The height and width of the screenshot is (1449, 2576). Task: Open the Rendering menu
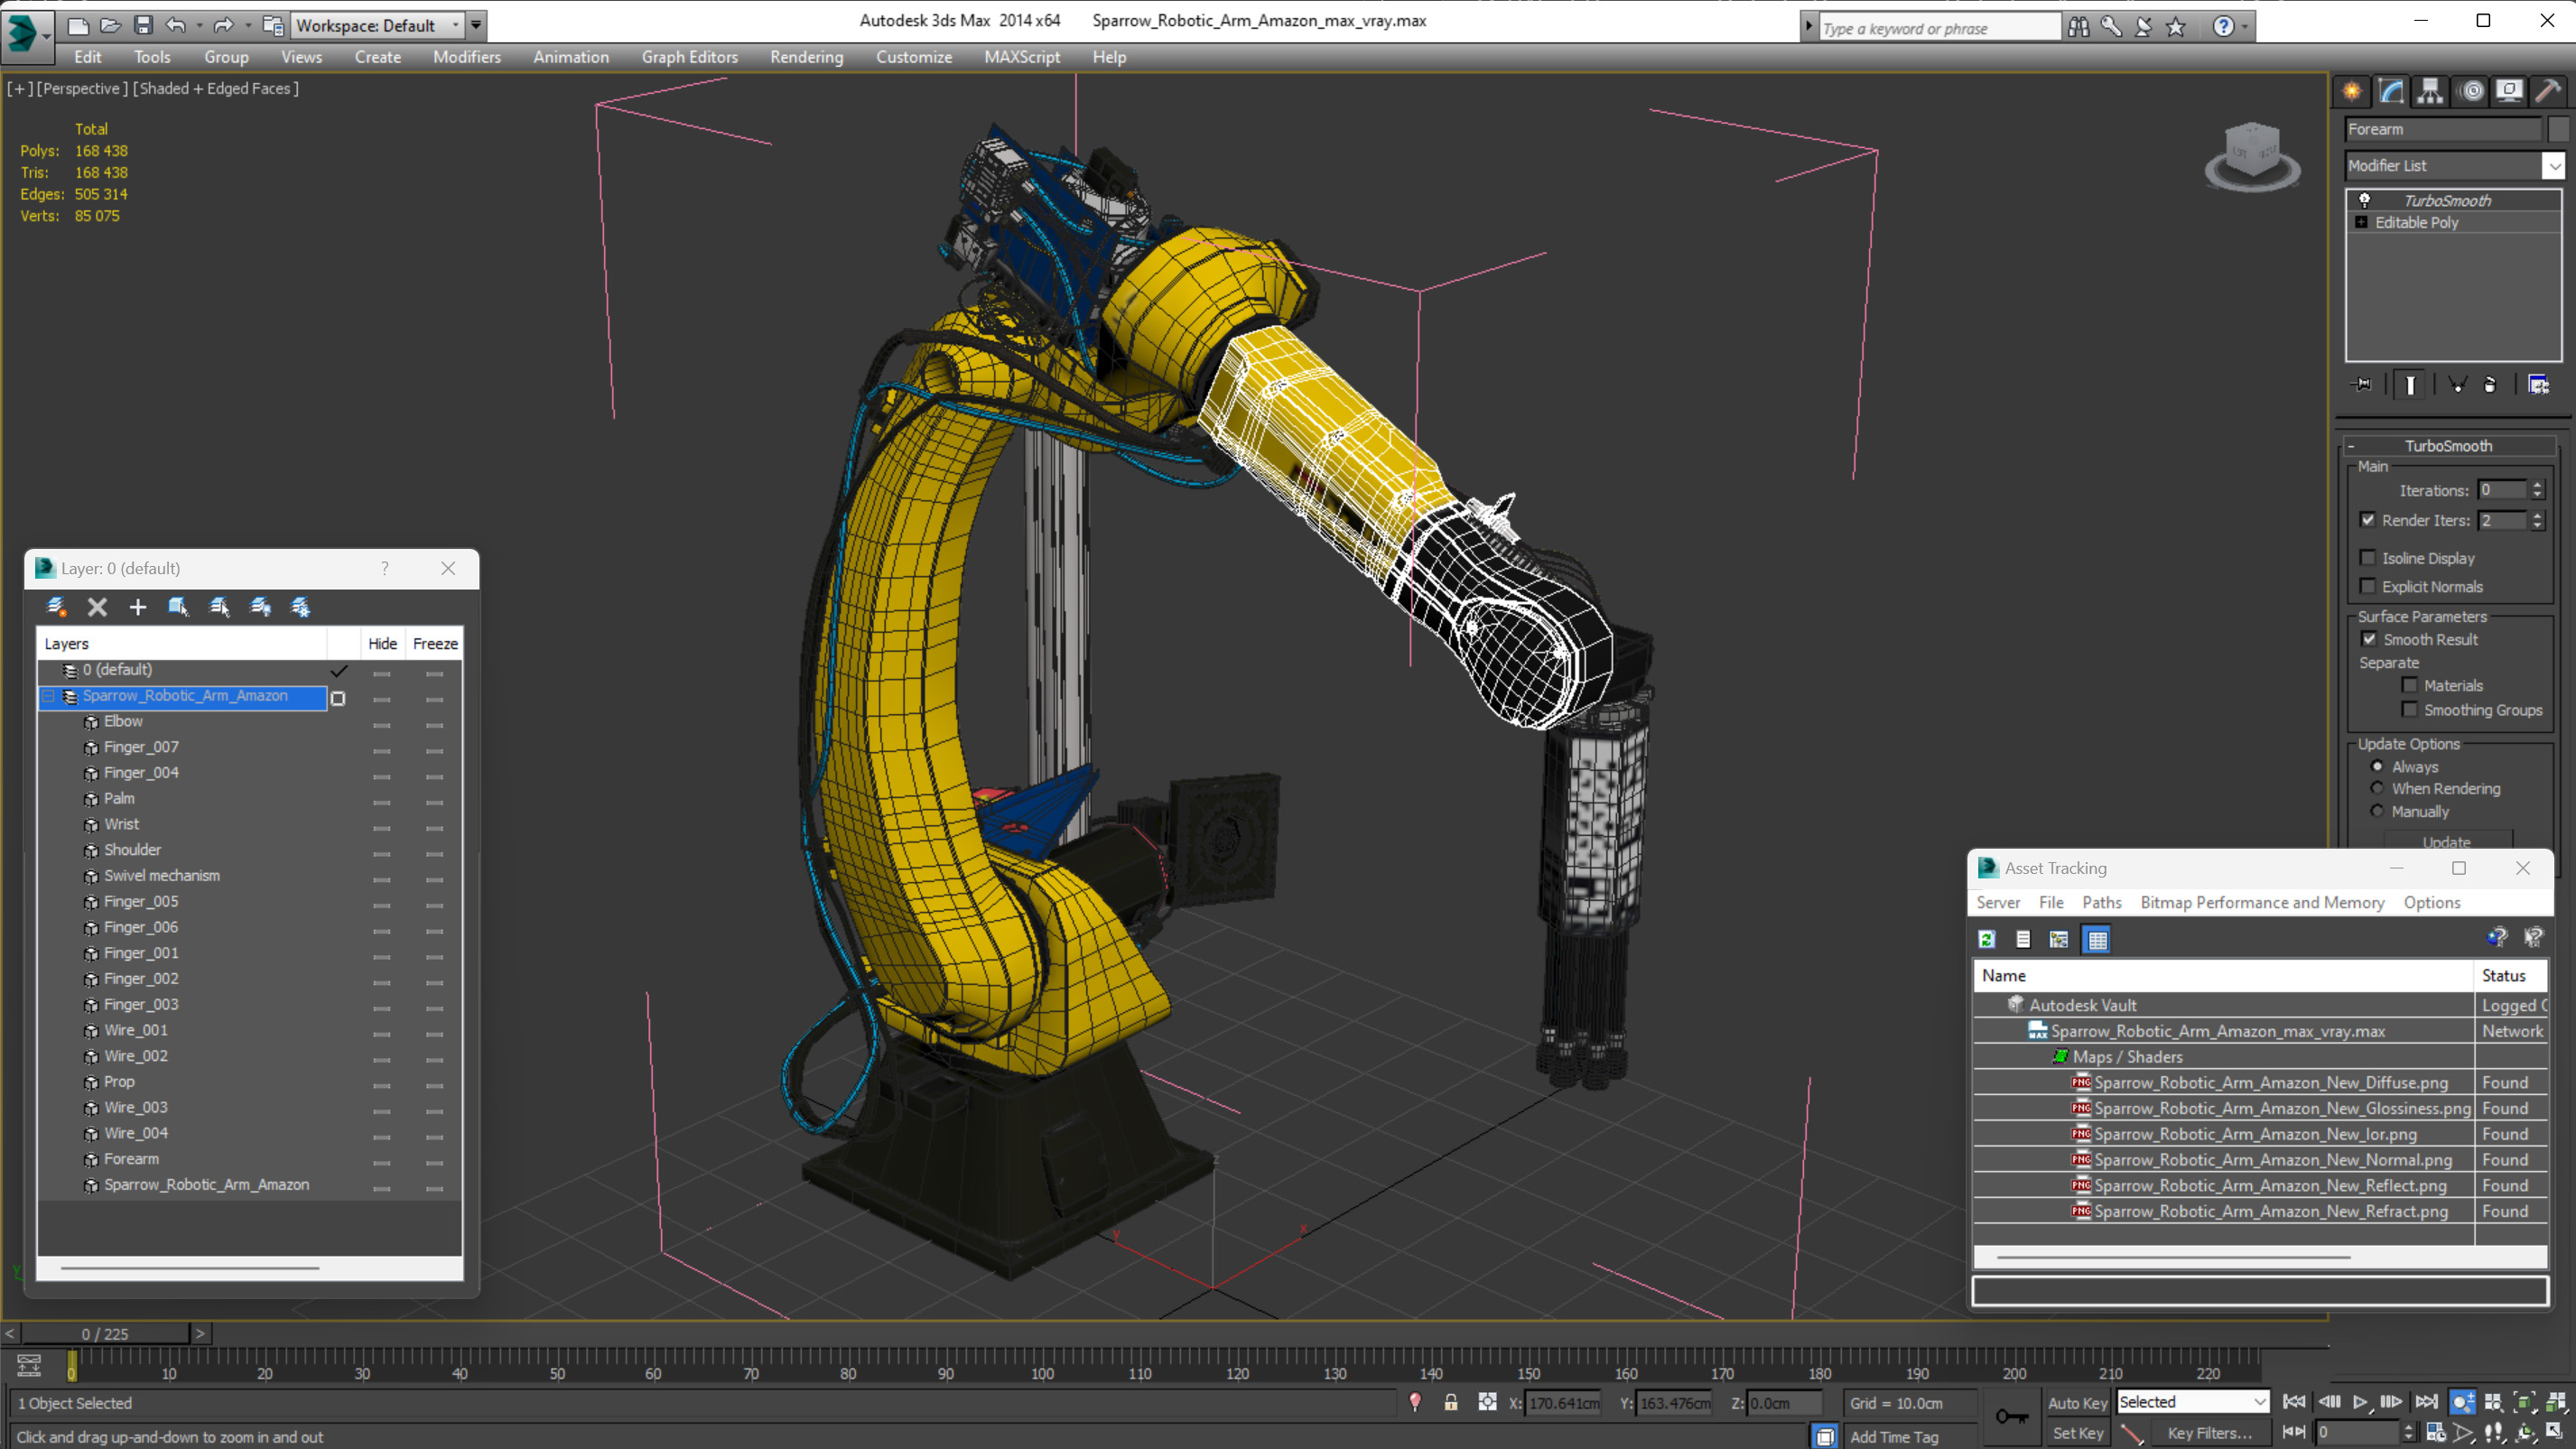click(x=806, y=57)
